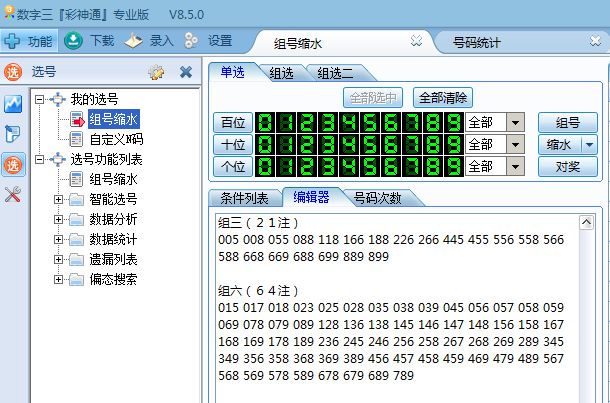This screenshot has width=610, height=403.
Task: Open the 缩水 button dropdown arrow
Action: click(x=589, y=144)
